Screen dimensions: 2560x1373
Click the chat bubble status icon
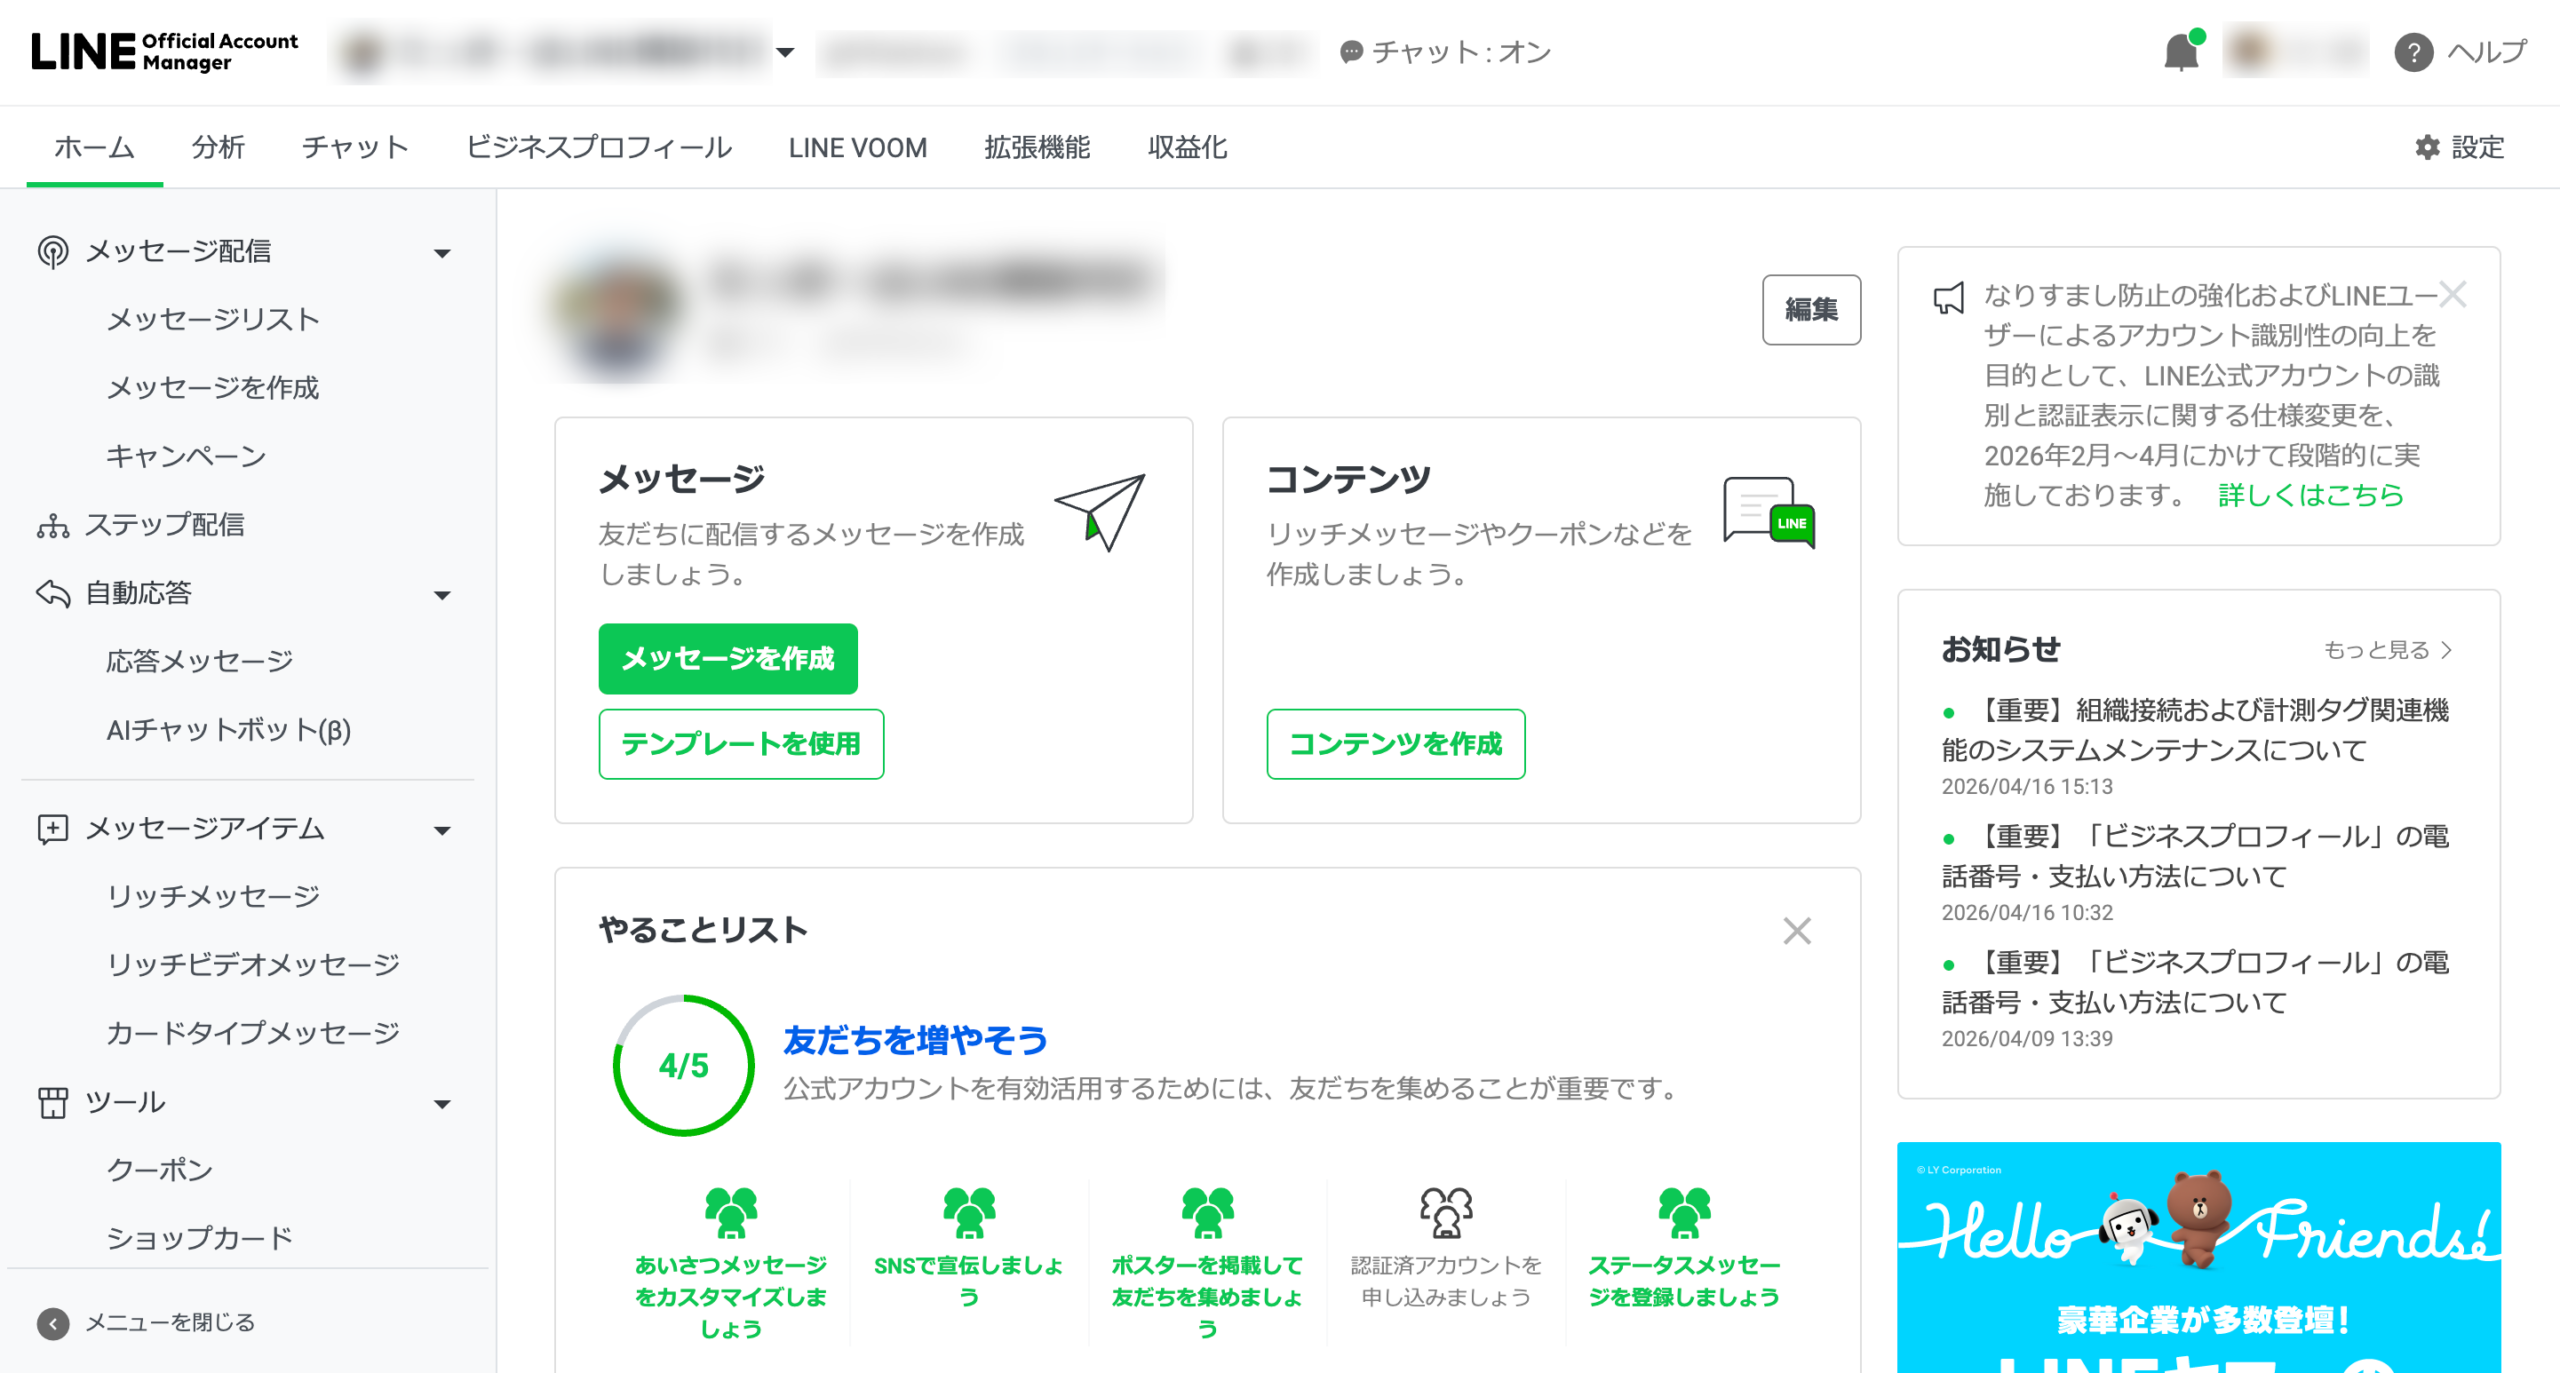pos(1351,52)
